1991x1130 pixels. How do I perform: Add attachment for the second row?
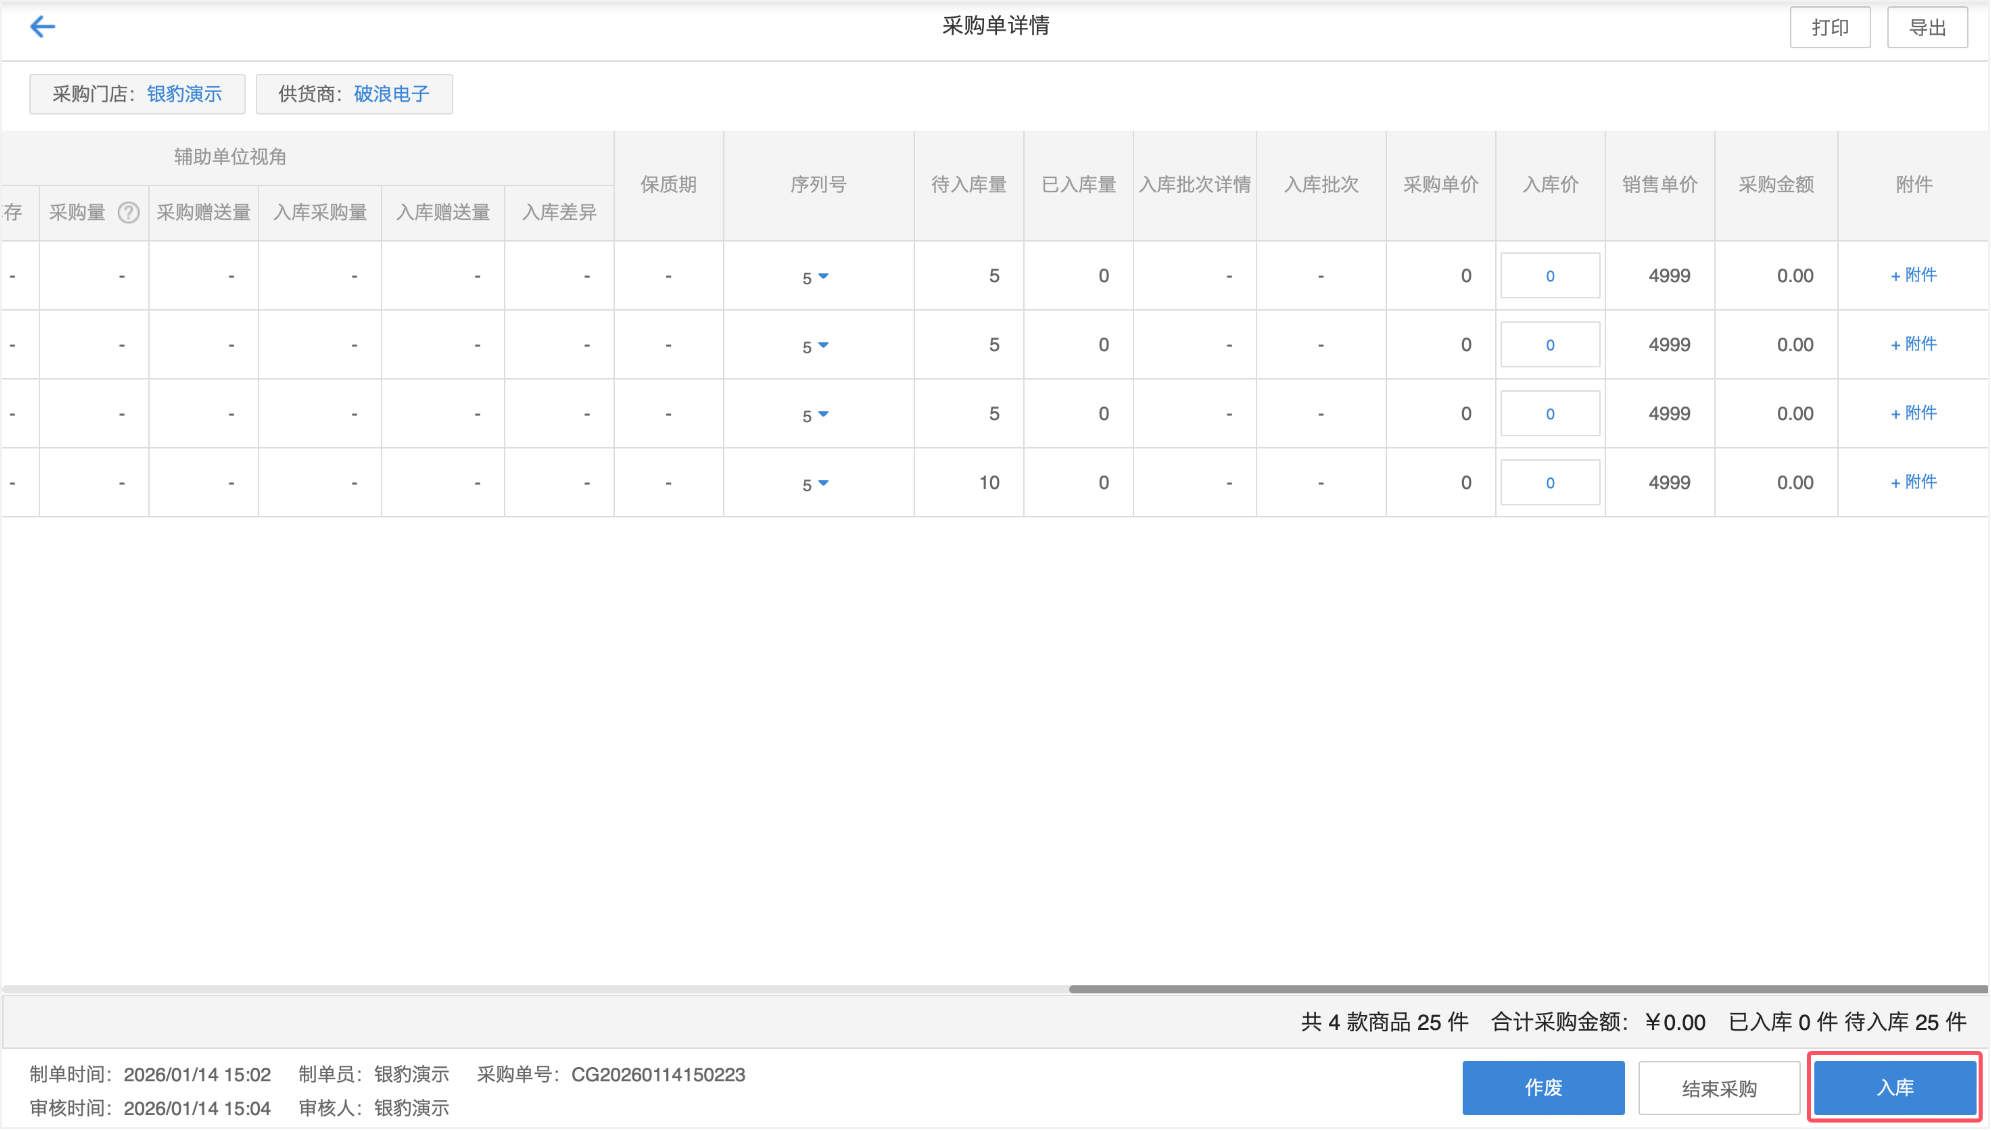pos(1913,344)
